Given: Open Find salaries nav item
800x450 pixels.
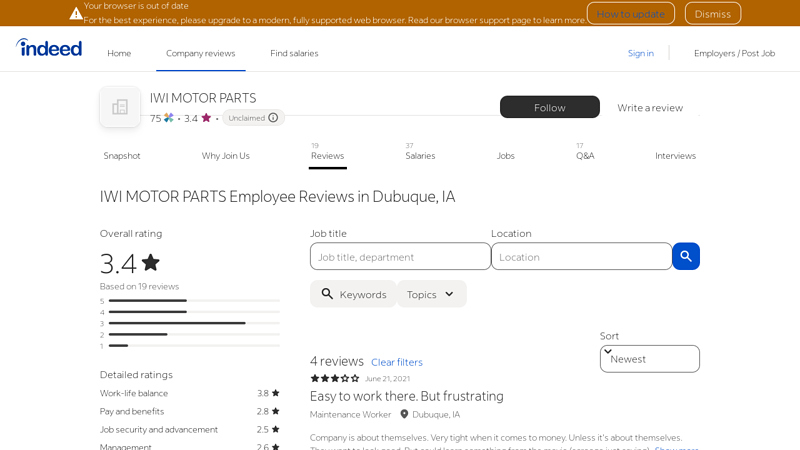Looking at the screenshot, I should click(294, 53).
